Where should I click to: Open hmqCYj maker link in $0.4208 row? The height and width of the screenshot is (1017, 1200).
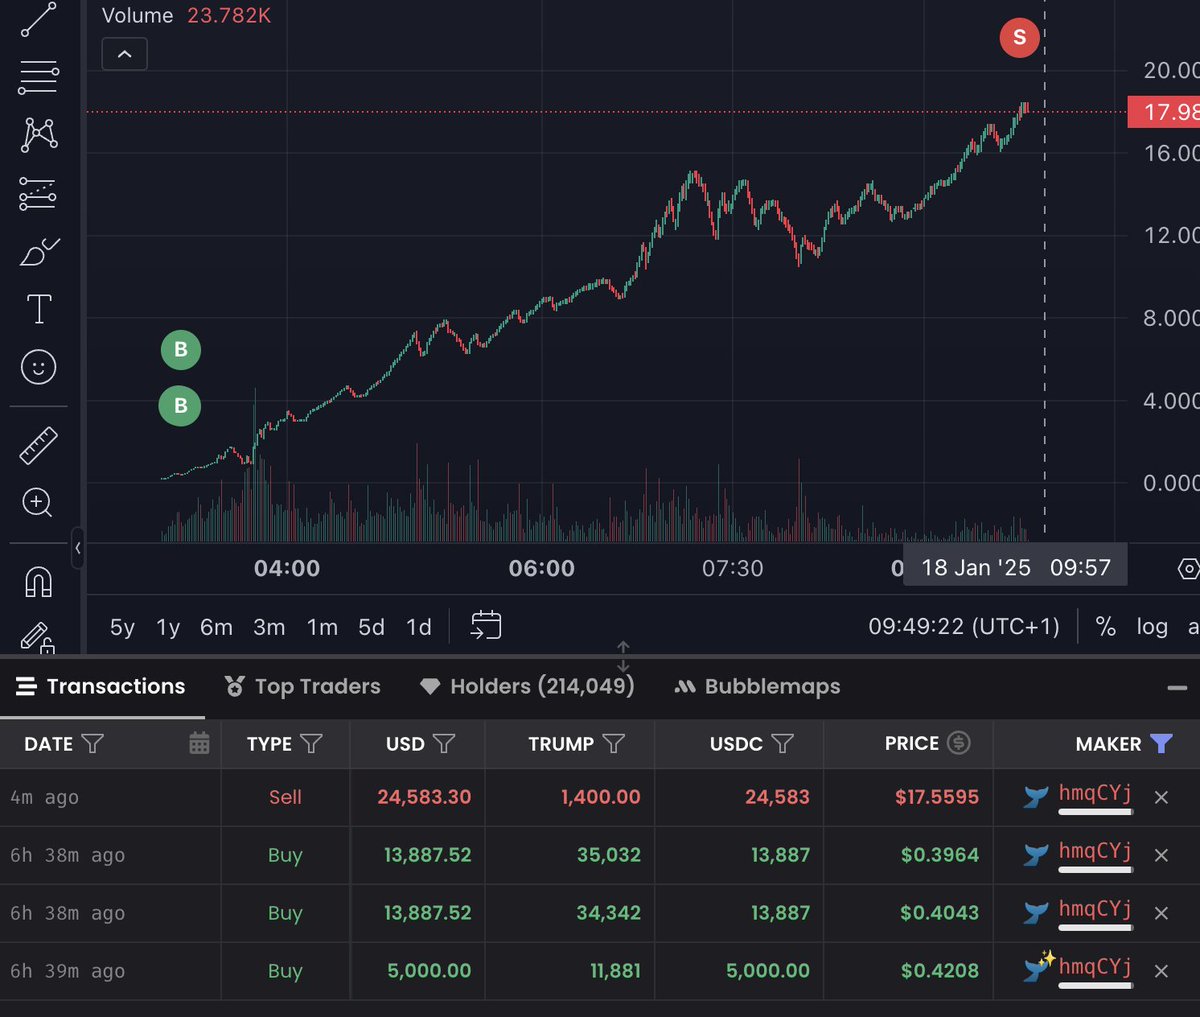click(x=1095, y=968)
